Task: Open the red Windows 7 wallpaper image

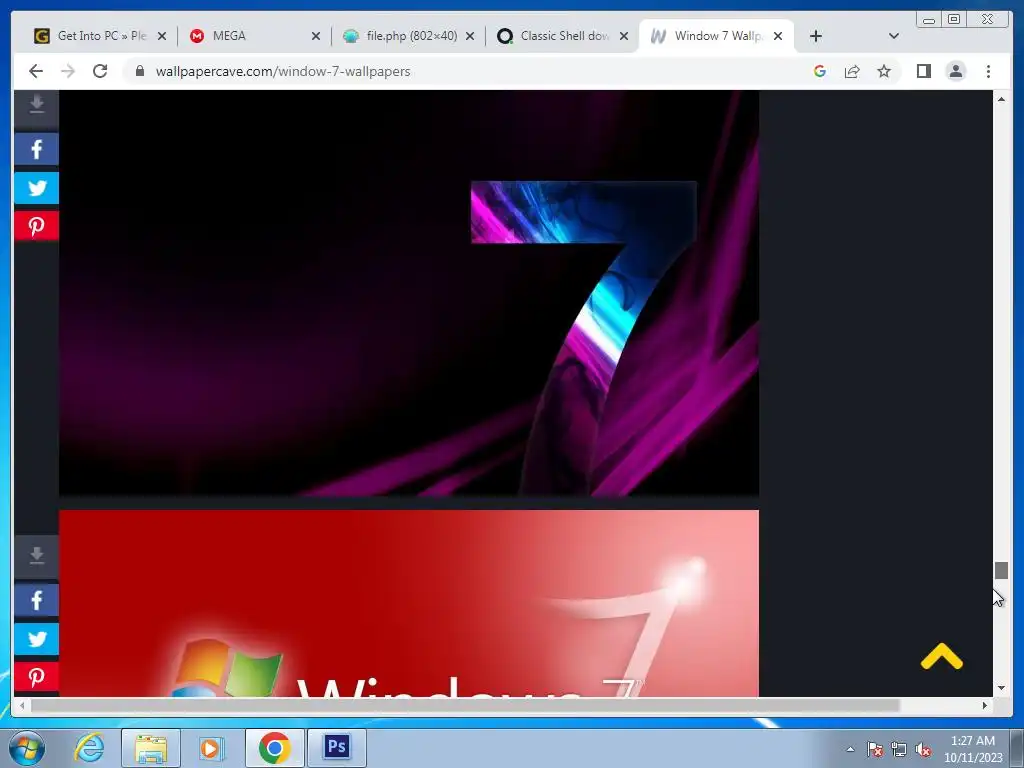Action: pos(409,603)
